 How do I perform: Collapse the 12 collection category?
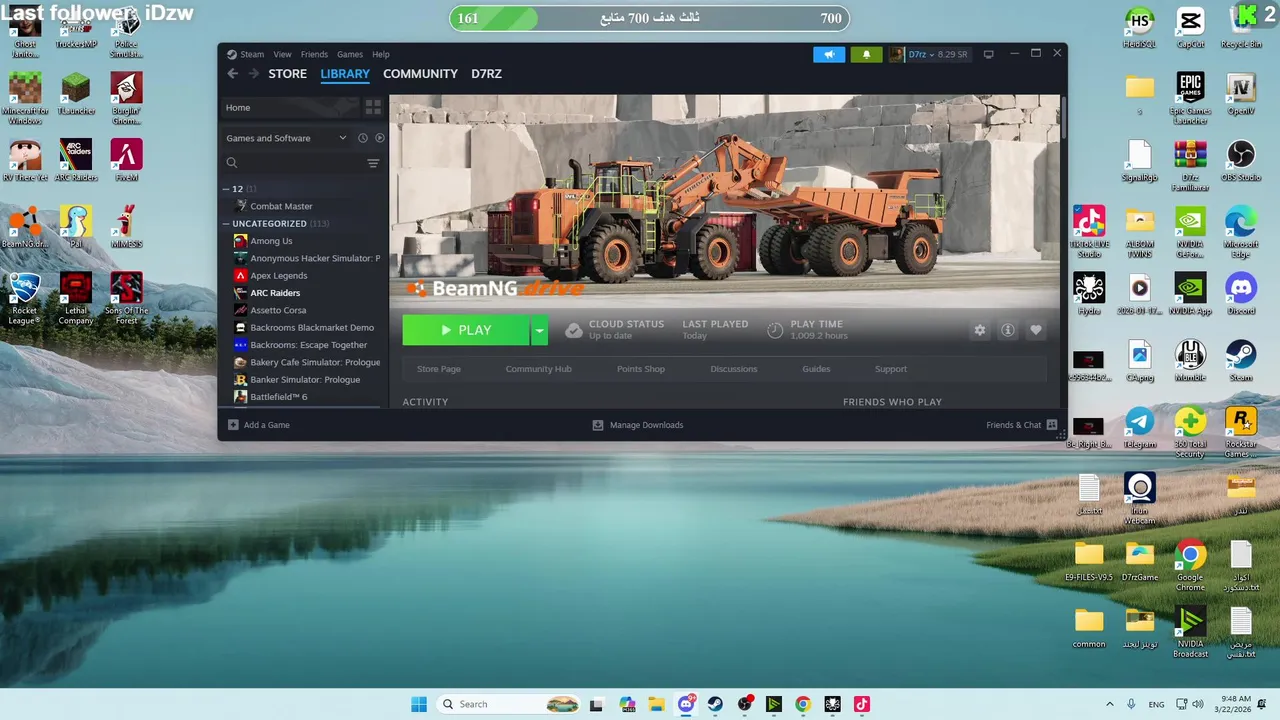coord(226,189)
